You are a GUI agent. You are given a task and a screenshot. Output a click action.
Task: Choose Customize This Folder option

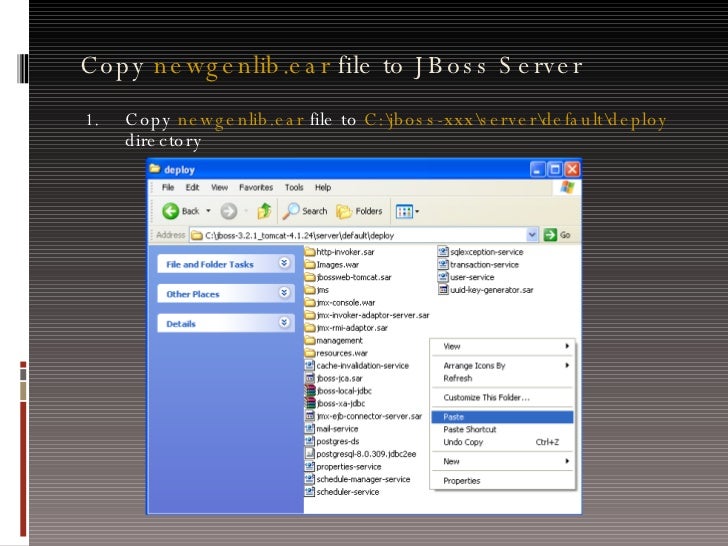(502, 397)
